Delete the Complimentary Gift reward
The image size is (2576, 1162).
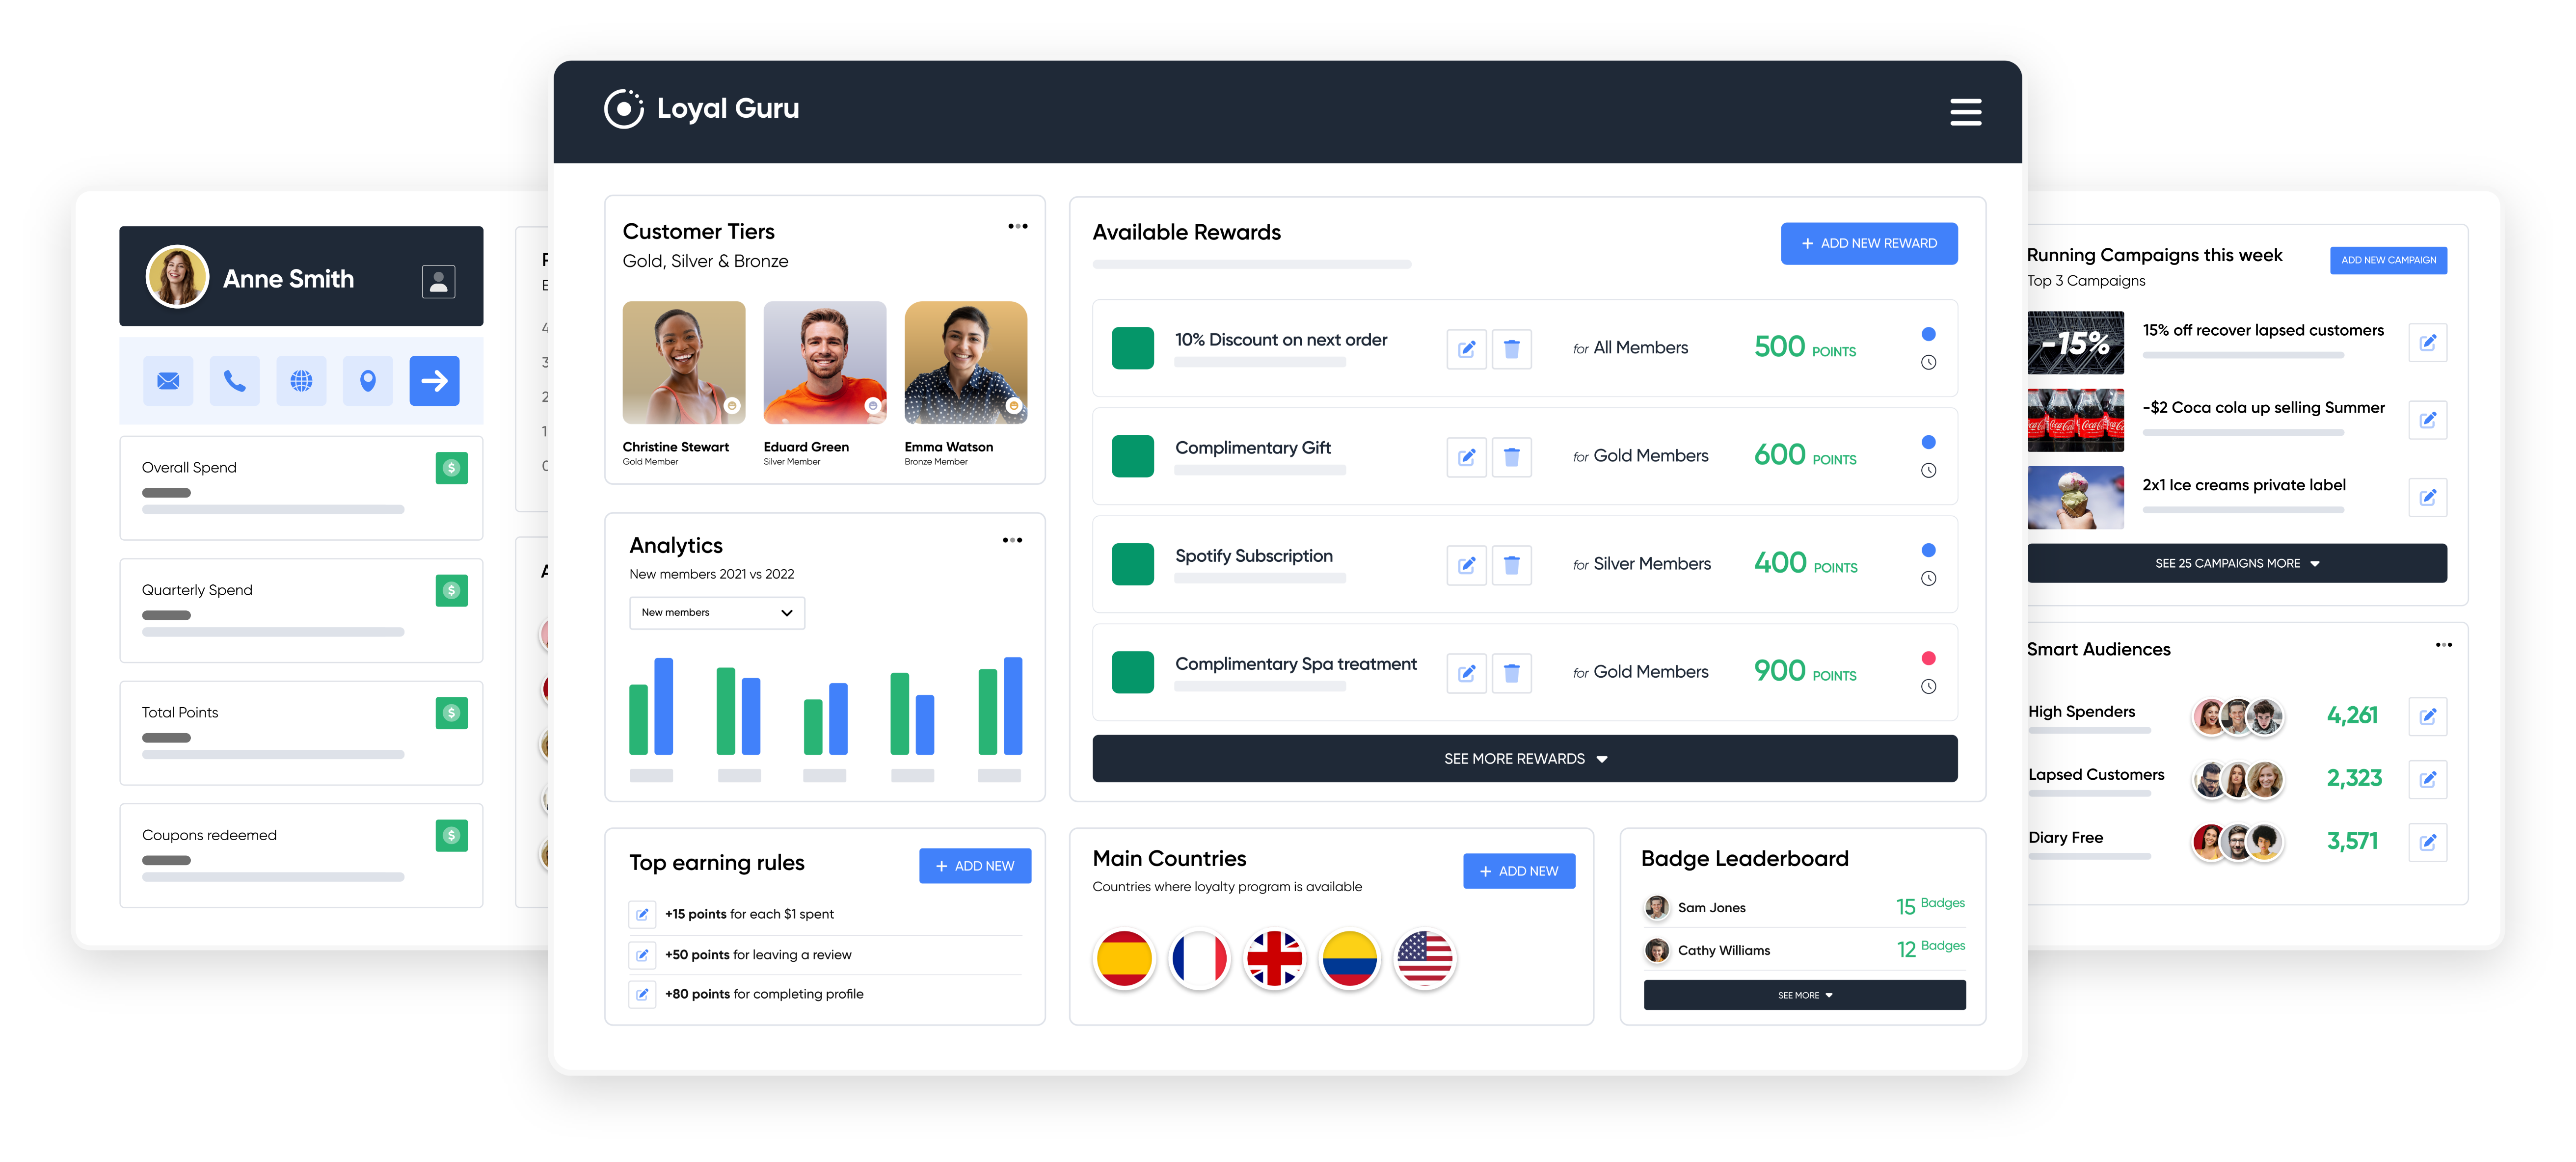1511,457
